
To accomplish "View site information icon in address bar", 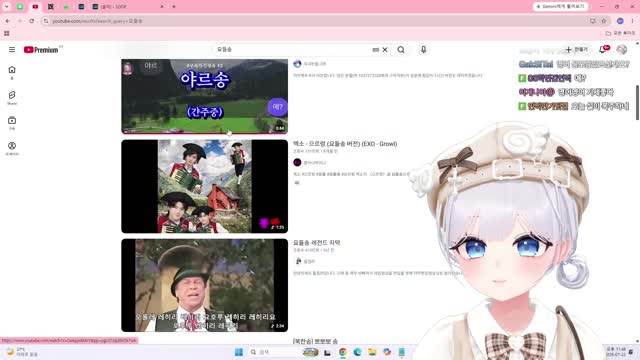I will pos(46,21).
